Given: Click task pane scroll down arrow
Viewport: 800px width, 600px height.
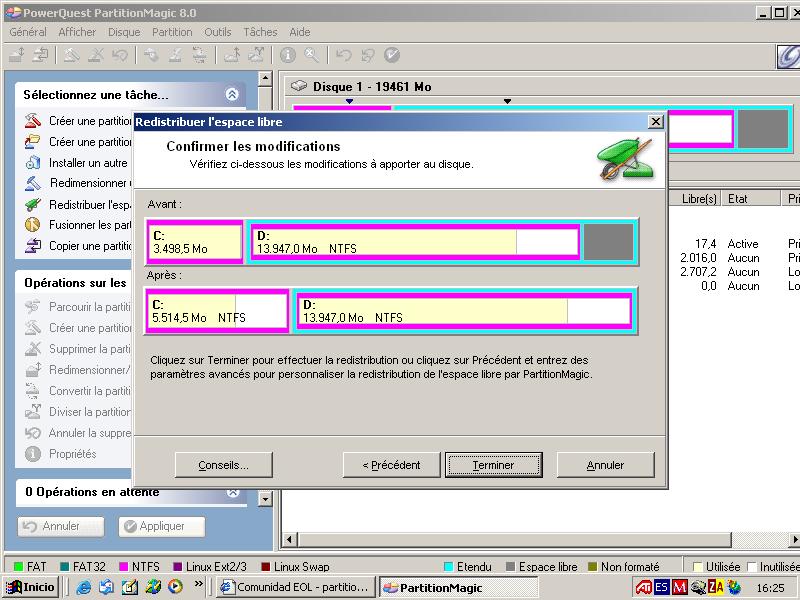Looking at the screenshot, I should (265, 498).
